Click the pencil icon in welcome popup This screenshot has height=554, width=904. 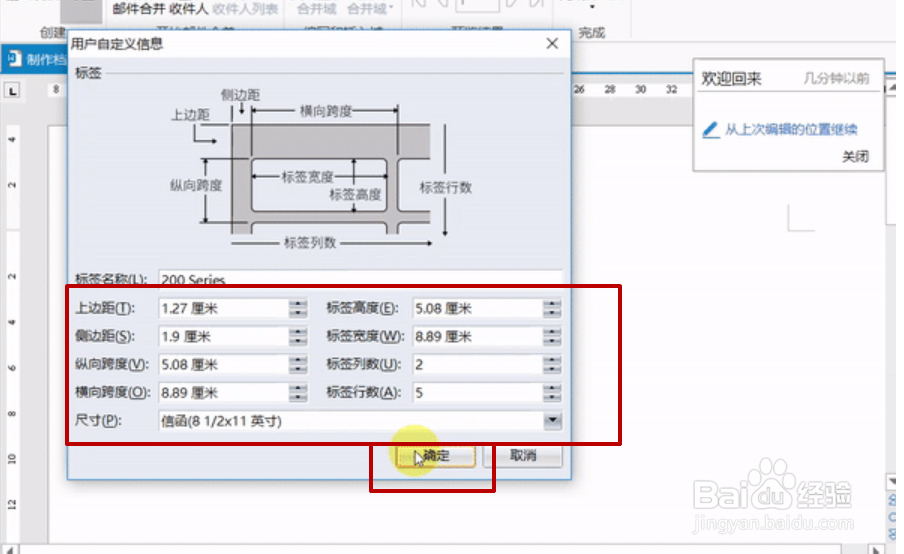pyautogui.click(x=711, y=130)
